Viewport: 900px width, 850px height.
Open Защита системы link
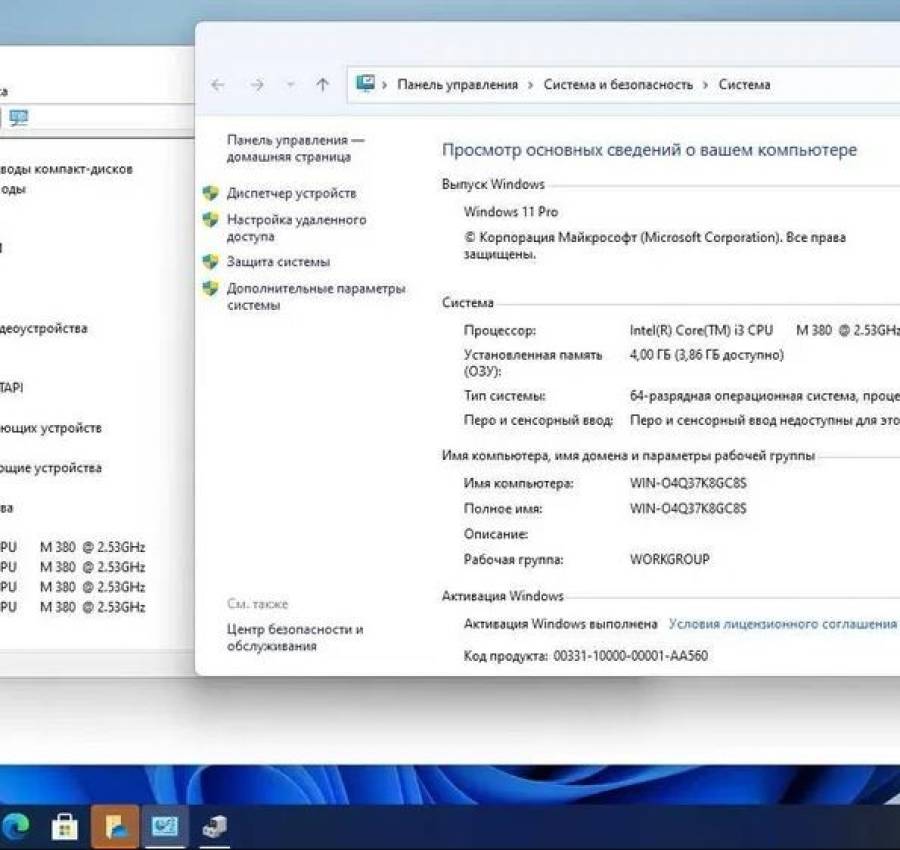pyautogui.click(x=278, y=262)
